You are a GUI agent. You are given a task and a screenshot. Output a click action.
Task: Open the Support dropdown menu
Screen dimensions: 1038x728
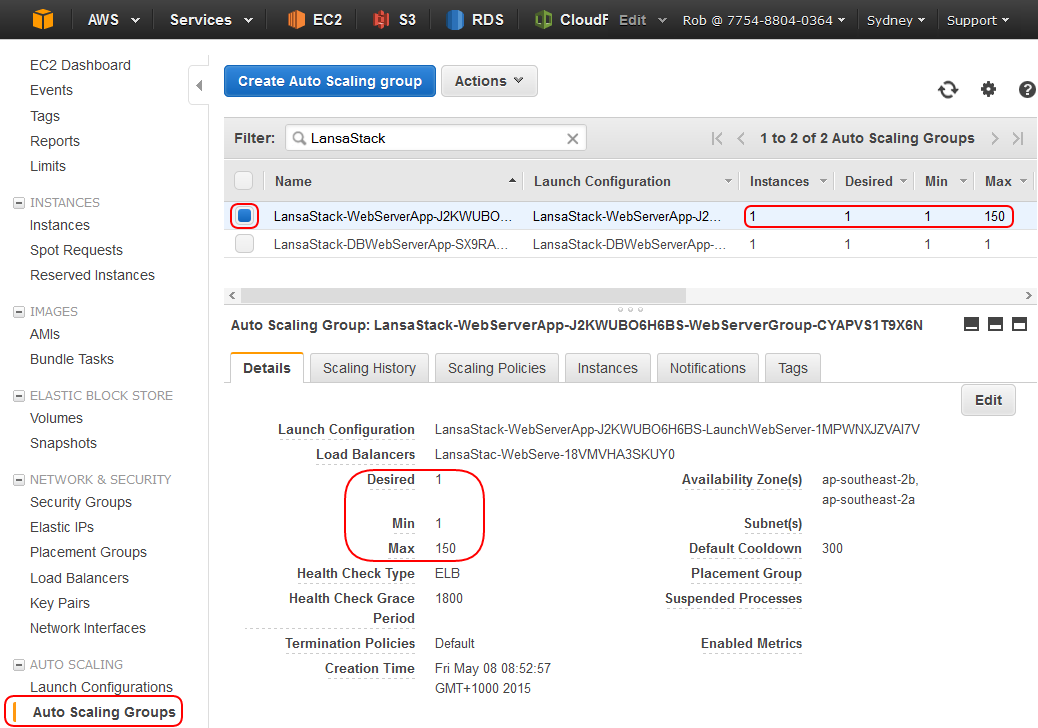[978, 21]
